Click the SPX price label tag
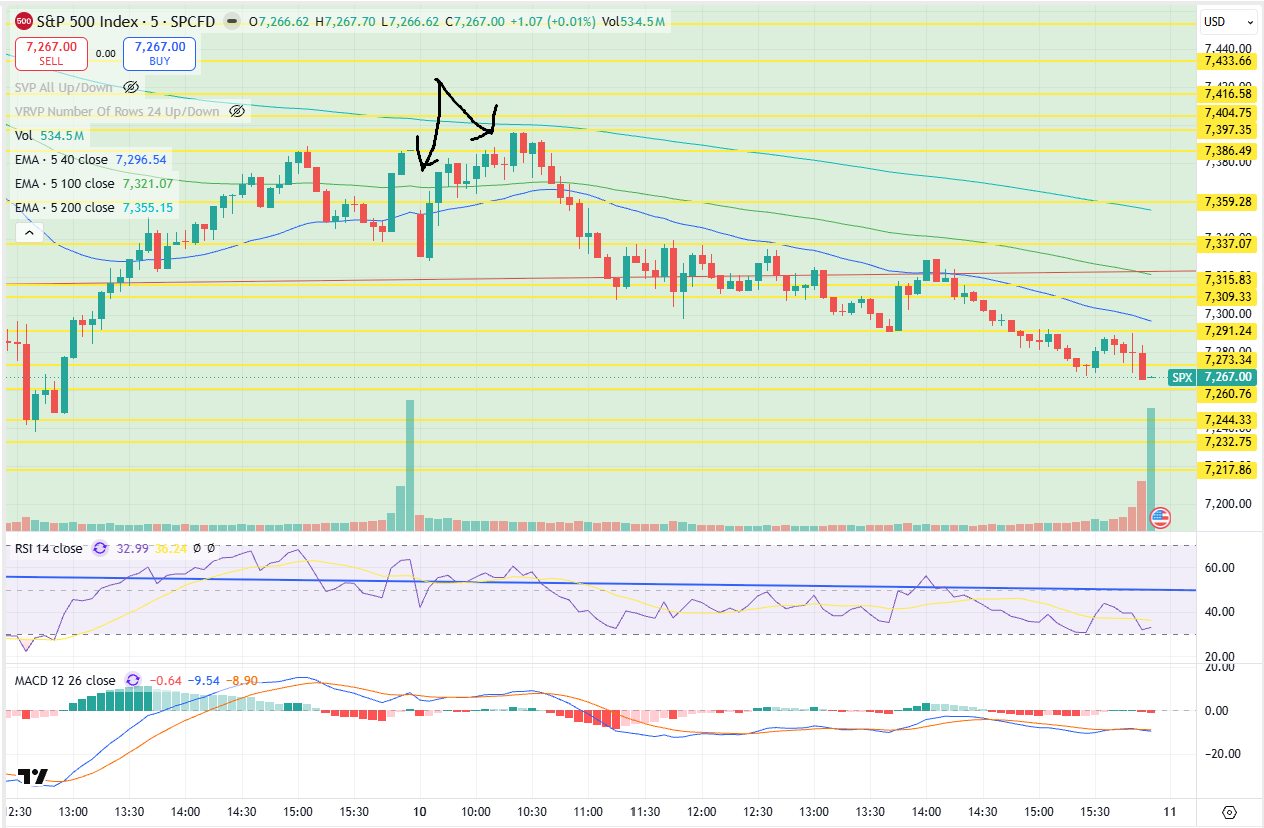Image resolution: width=1264 pixels, height=828 pixels. [x=1183, y=377]
